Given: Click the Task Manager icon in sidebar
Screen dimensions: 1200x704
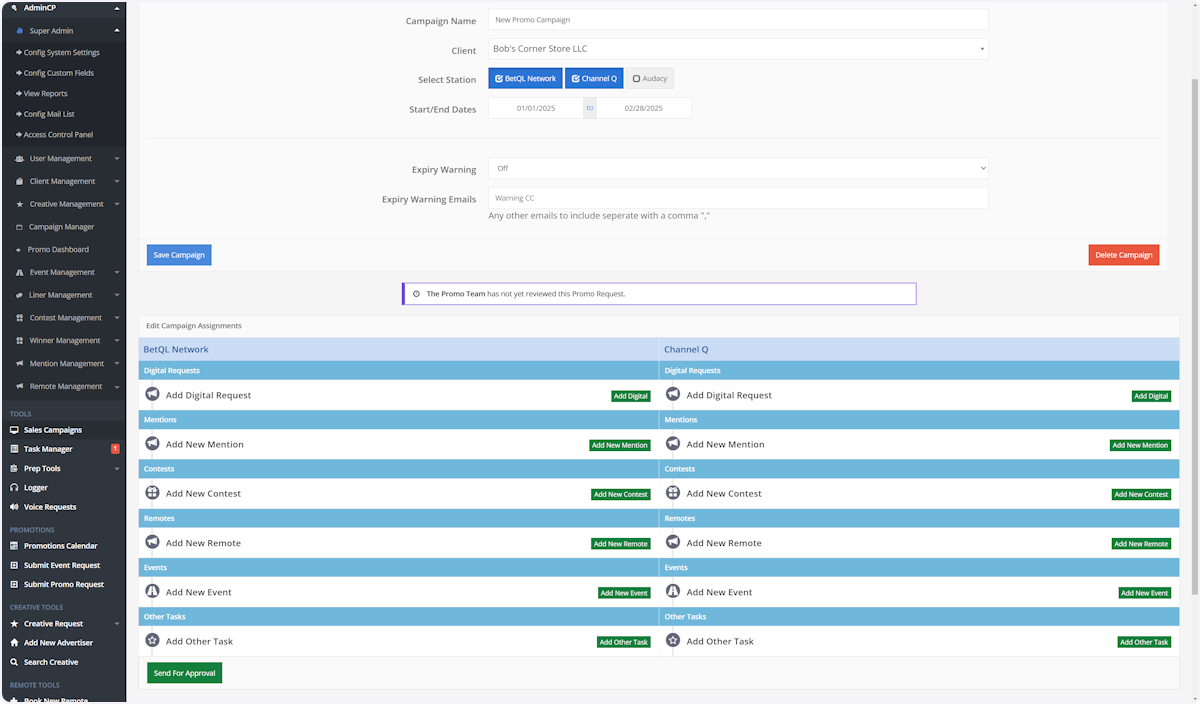Looking at the screenshot, I should (x=14, y=449).
